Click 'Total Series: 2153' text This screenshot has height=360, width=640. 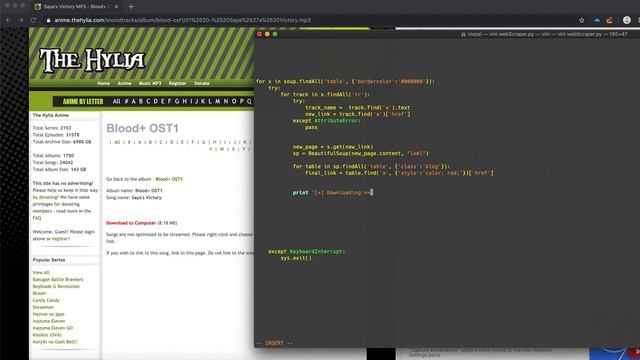click(x=52, y=128)
